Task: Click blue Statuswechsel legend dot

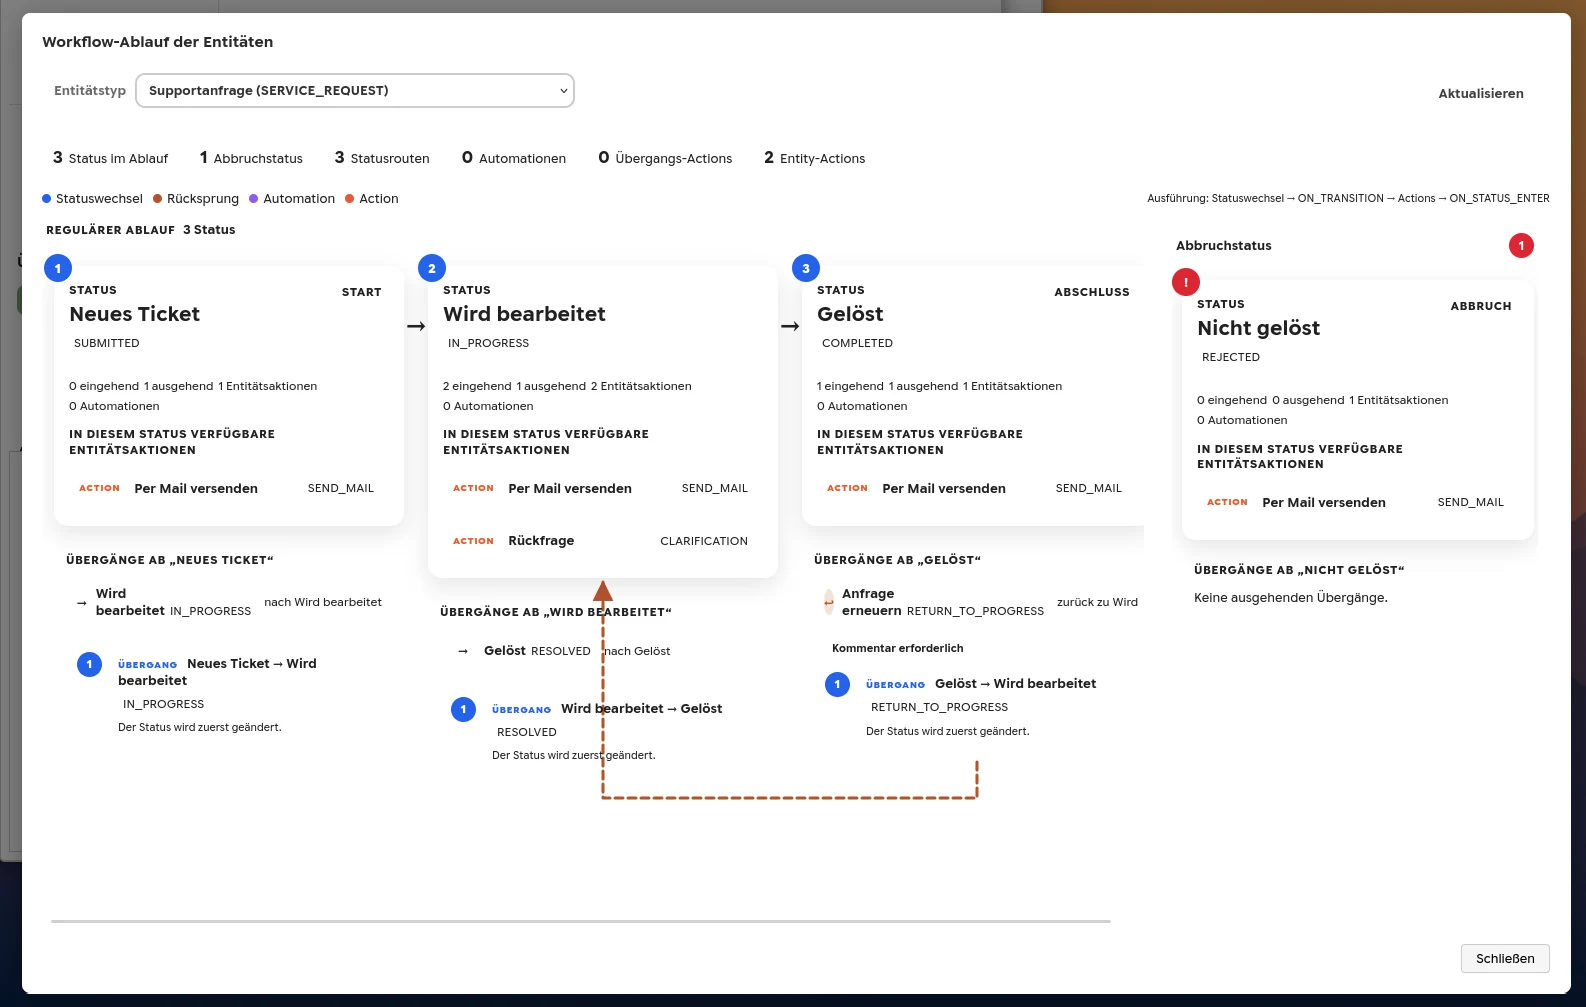Action: click(46, 198)
